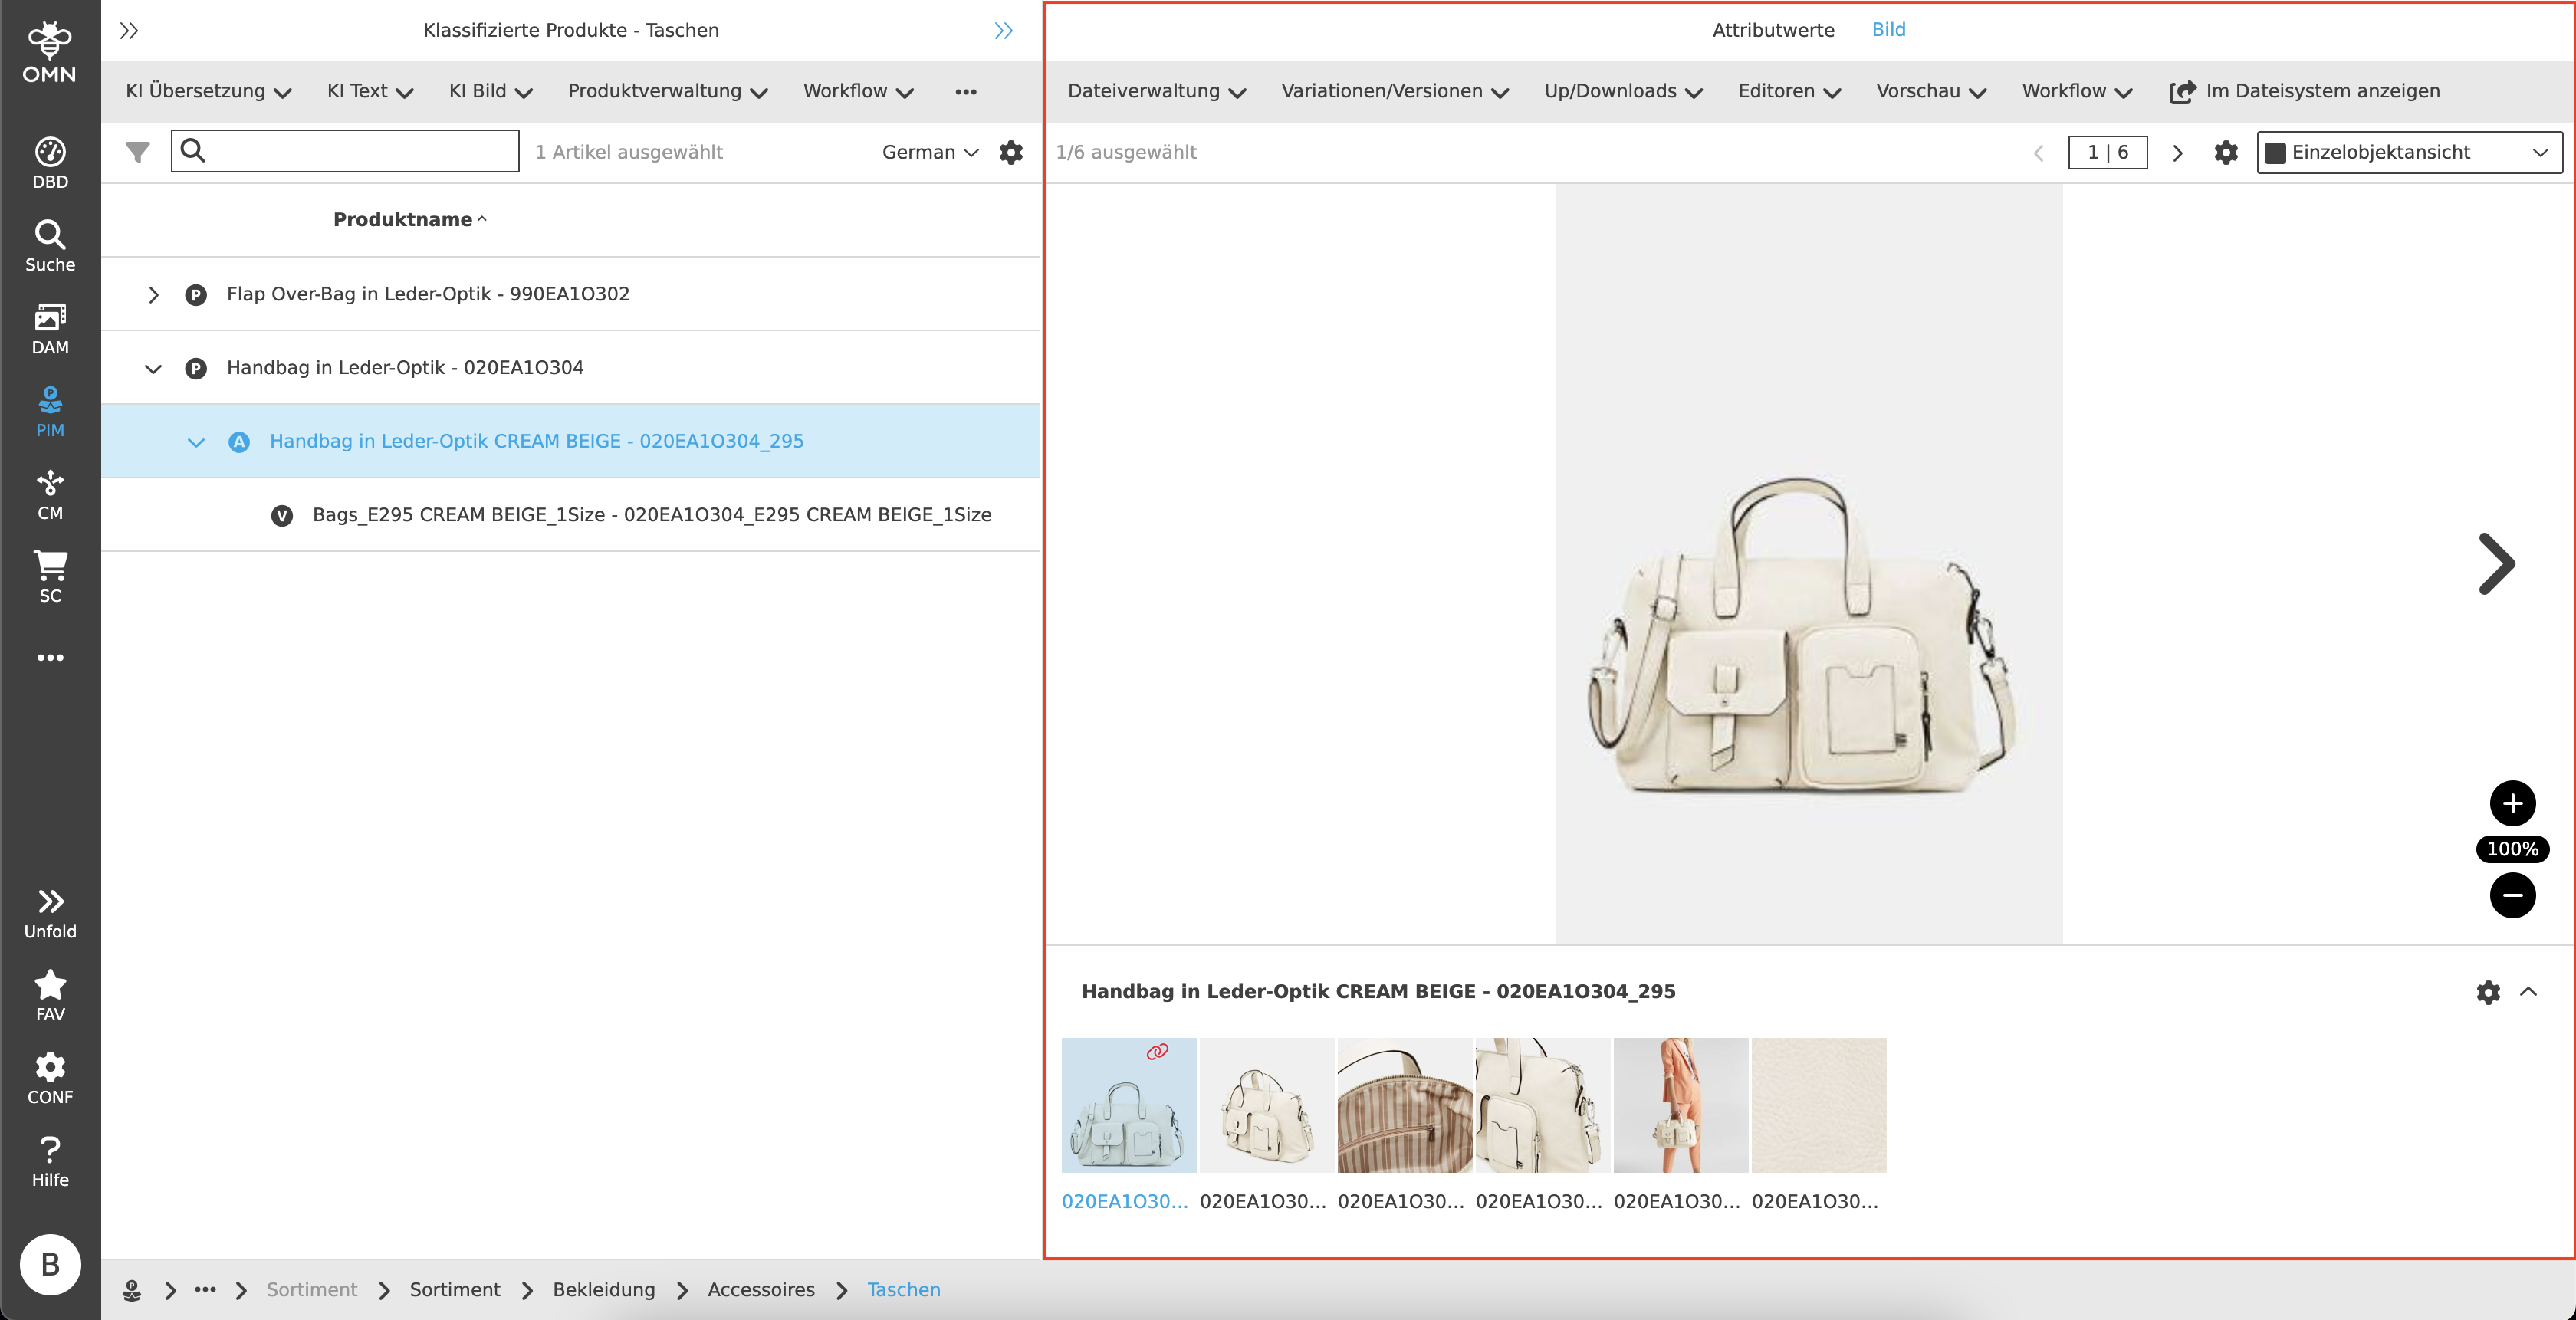Open image panel settings gear

pyautogui.click(x=2226, y=152)
